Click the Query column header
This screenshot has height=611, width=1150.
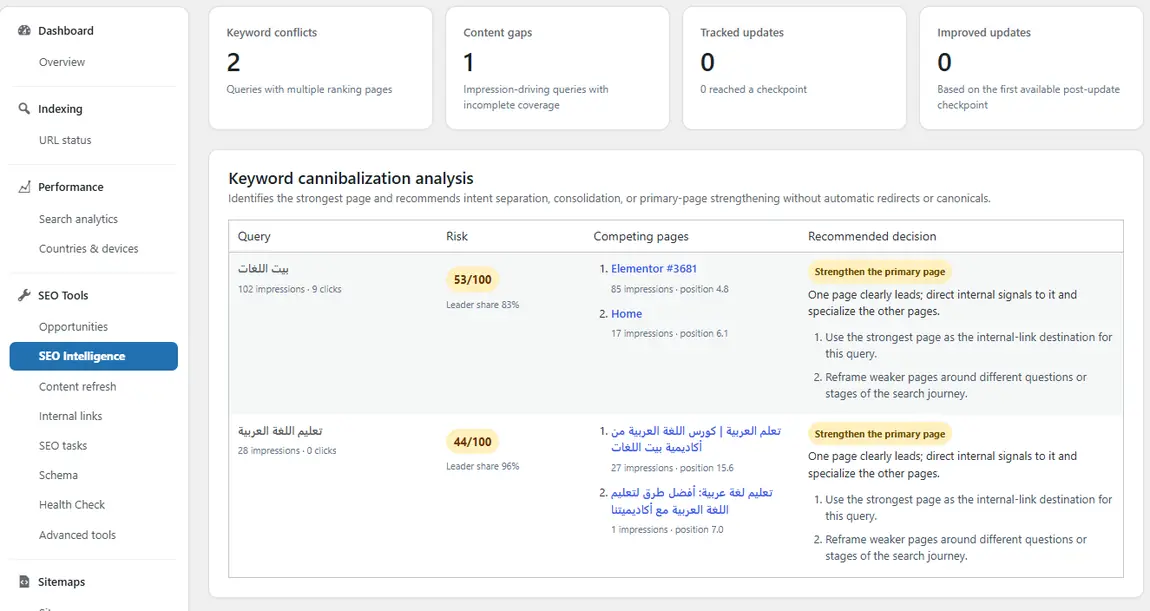[254, 236]
